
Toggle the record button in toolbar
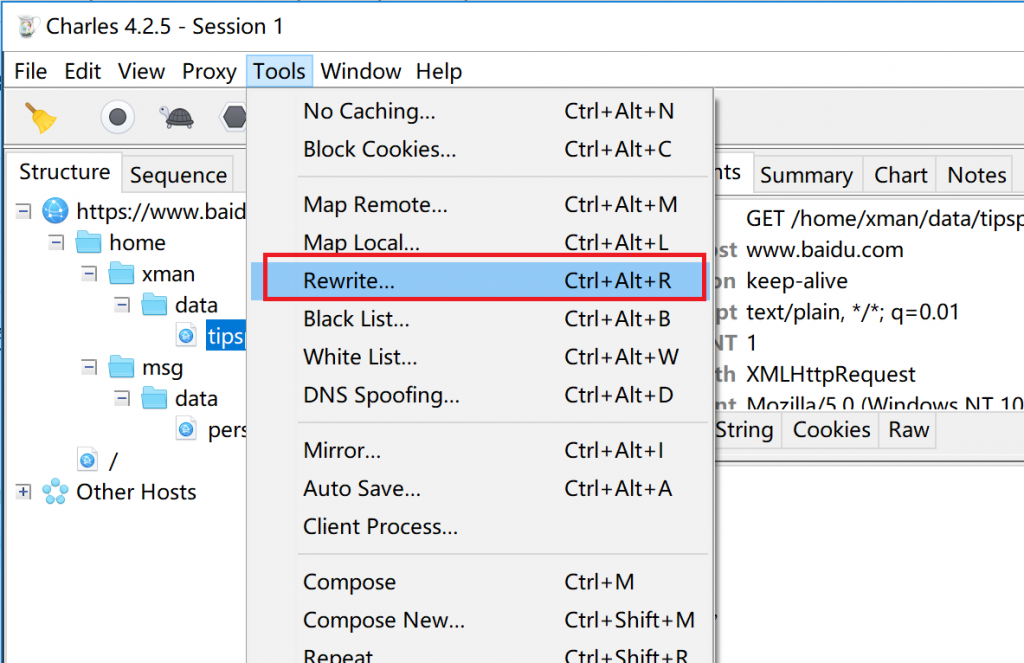click(x=118, y=118)
